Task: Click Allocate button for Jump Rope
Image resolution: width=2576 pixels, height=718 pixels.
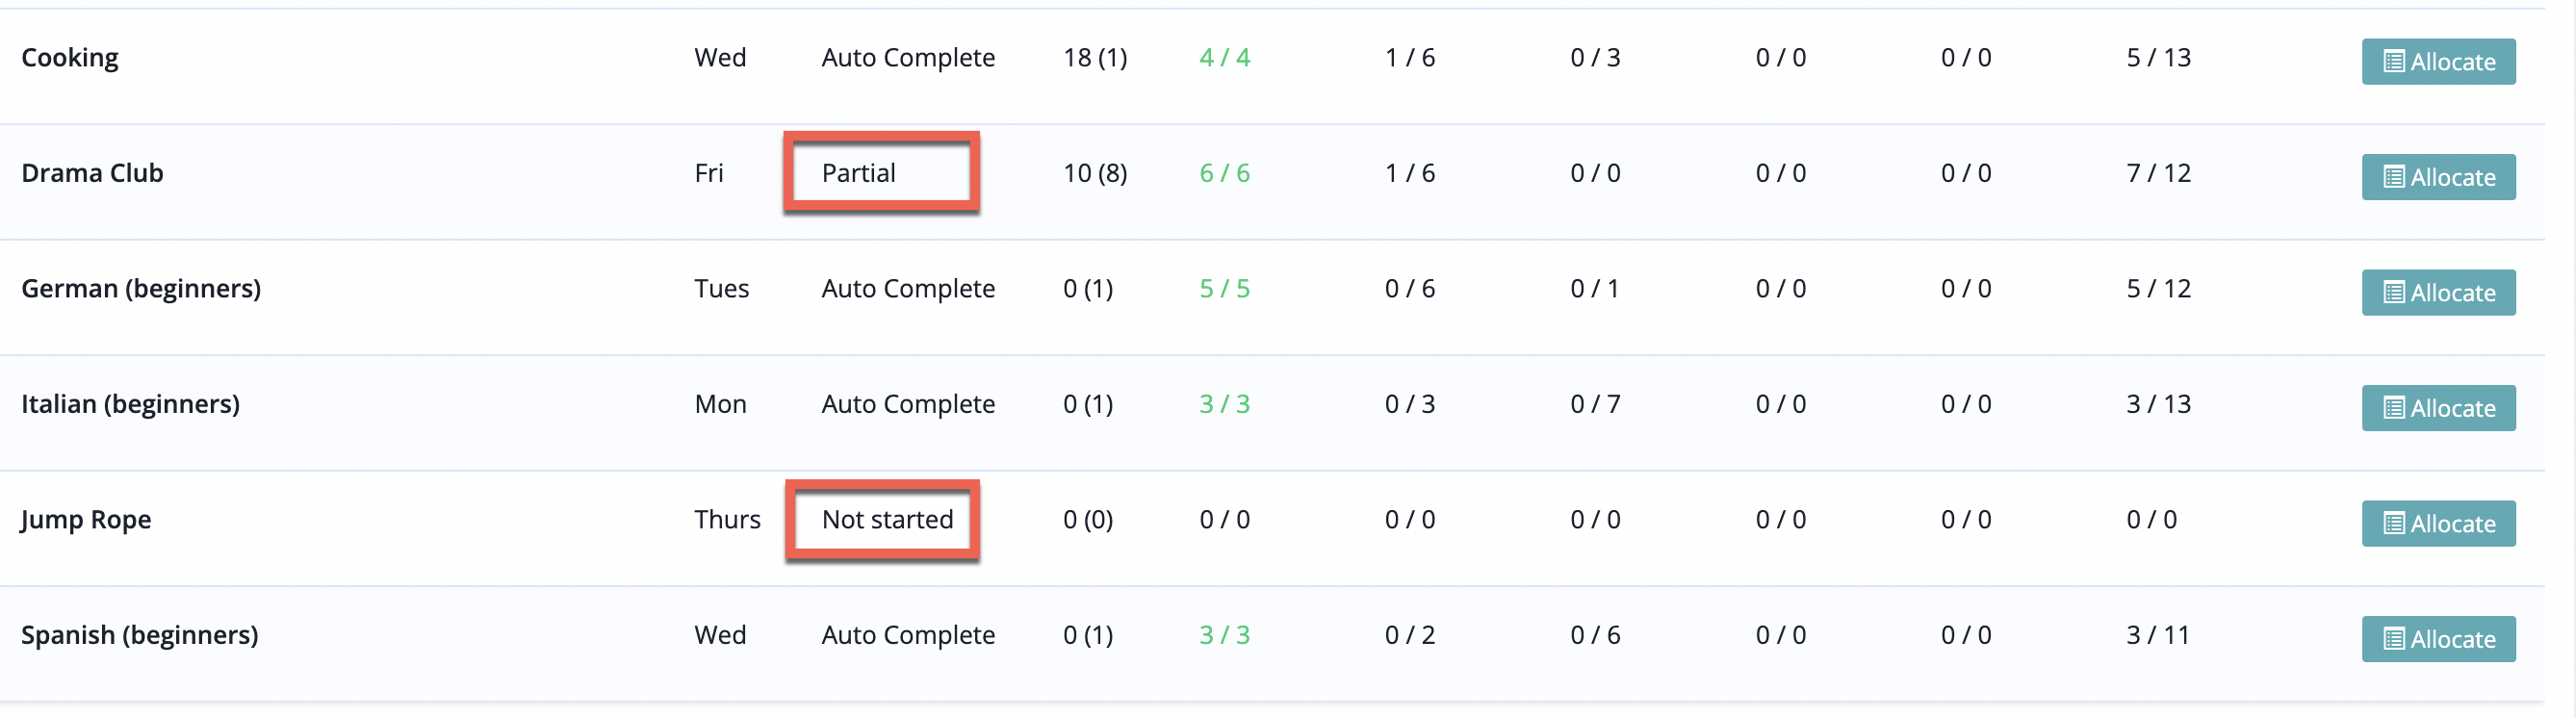Action: tap(2438, 524)
